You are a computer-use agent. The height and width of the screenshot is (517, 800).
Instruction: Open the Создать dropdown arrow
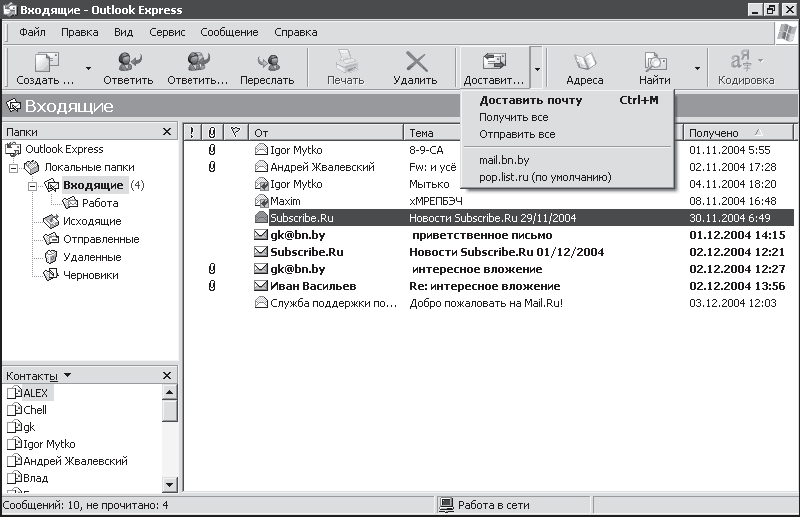[x=88, y=68]
